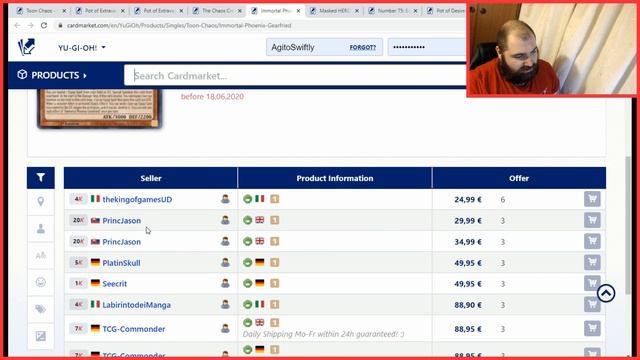Open the condition filter smiley icon
The width and height of the screenshot is (640, 360).
click(x=40, y=282)
